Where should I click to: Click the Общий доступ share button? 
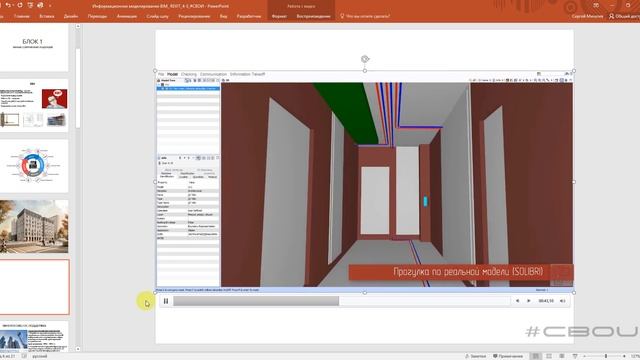(x=624, y=16)
